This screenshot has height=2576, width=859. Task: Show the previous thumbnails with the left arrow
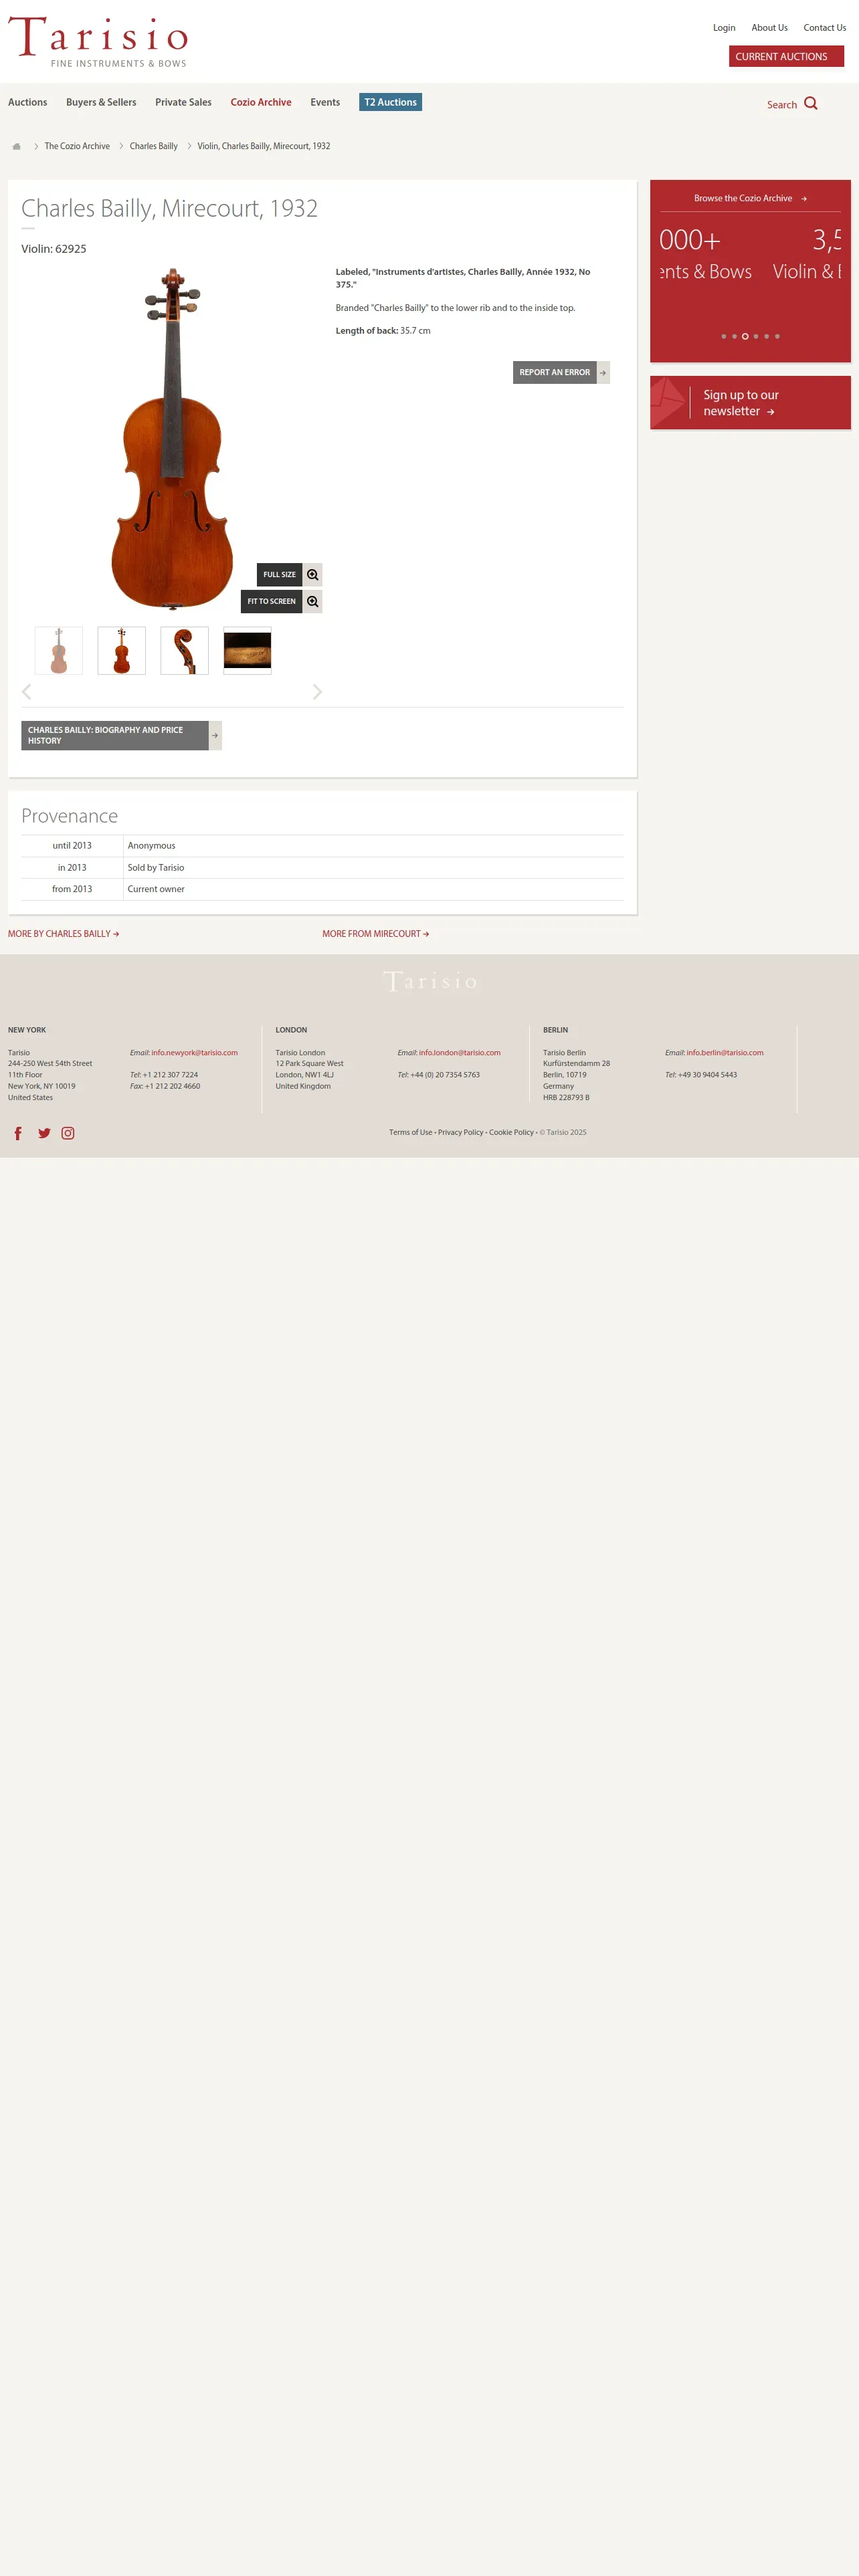point(27,692)
